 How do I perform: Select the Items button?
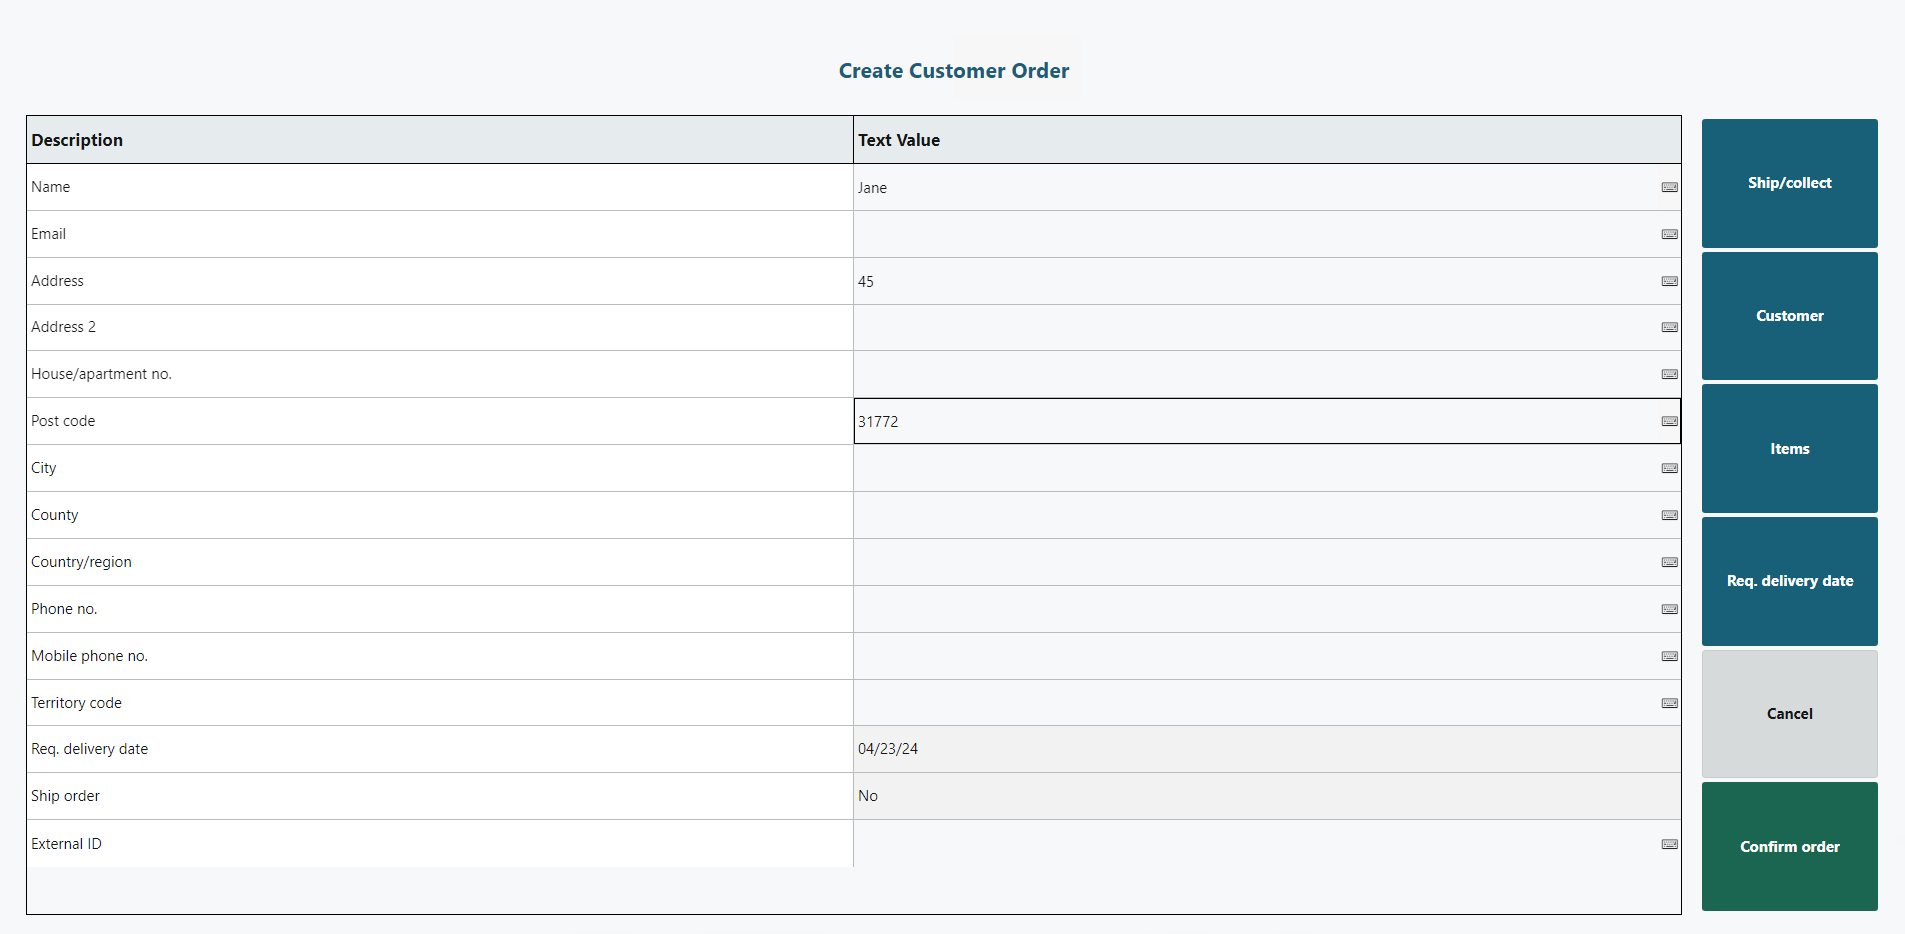coord(1789,449)
